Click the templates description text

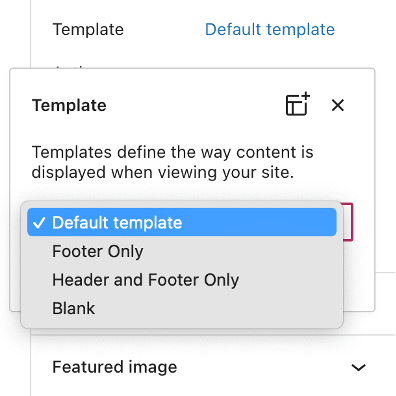172,162
